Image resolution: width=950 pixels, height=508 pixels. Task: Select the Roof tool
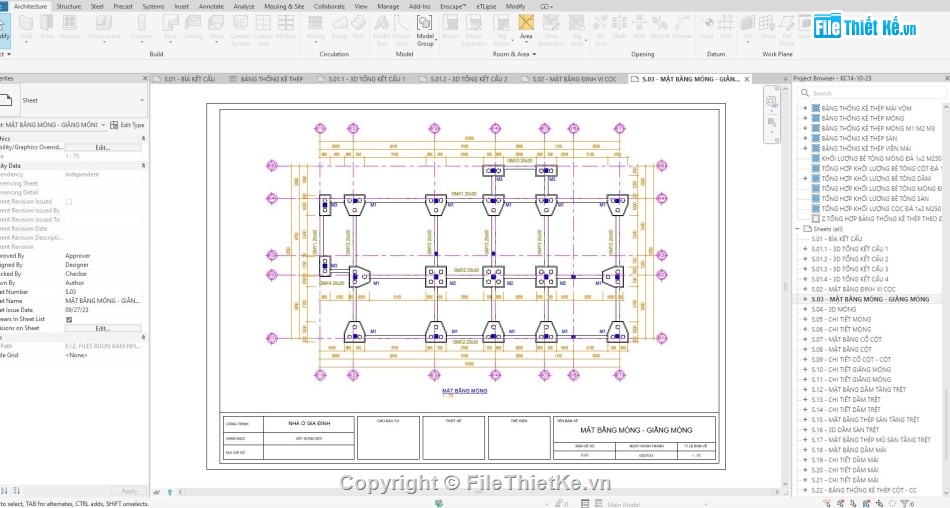coord(170,27)
